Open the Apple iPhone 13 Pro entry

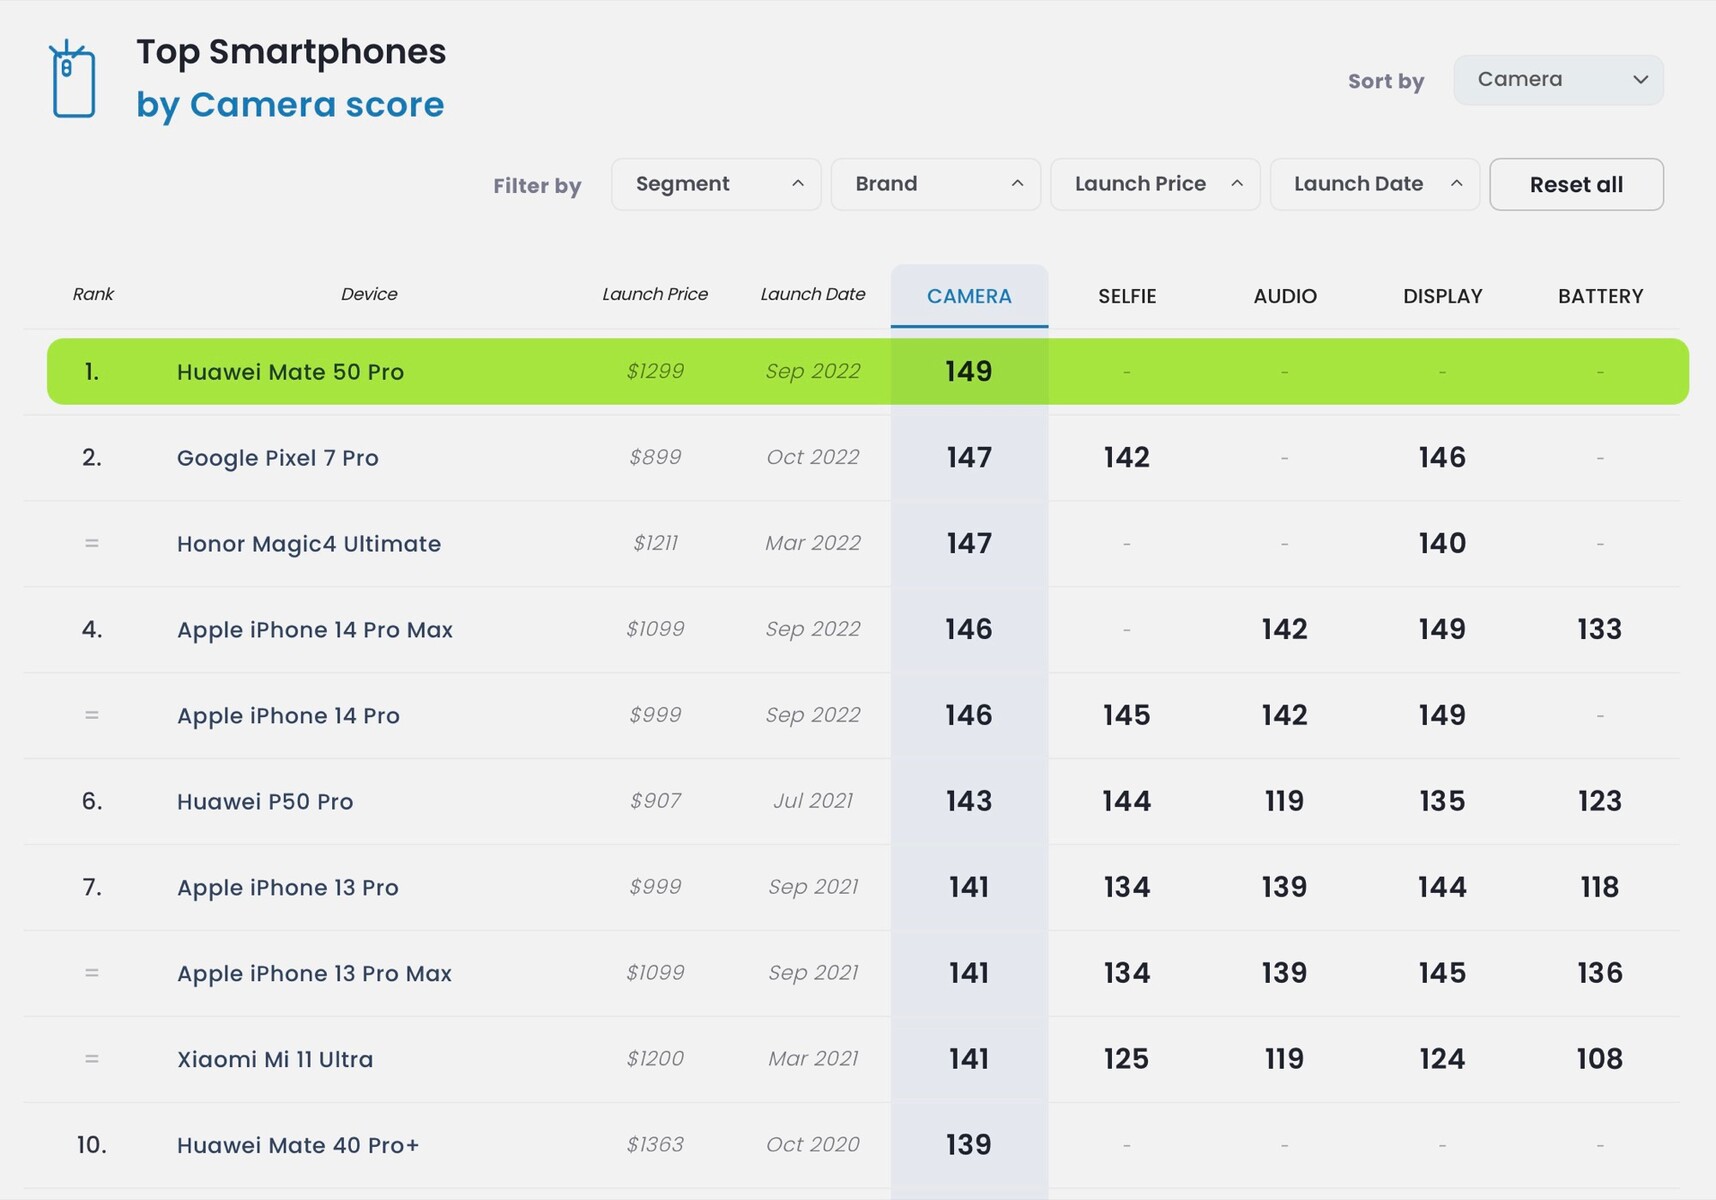pos(288,888)
